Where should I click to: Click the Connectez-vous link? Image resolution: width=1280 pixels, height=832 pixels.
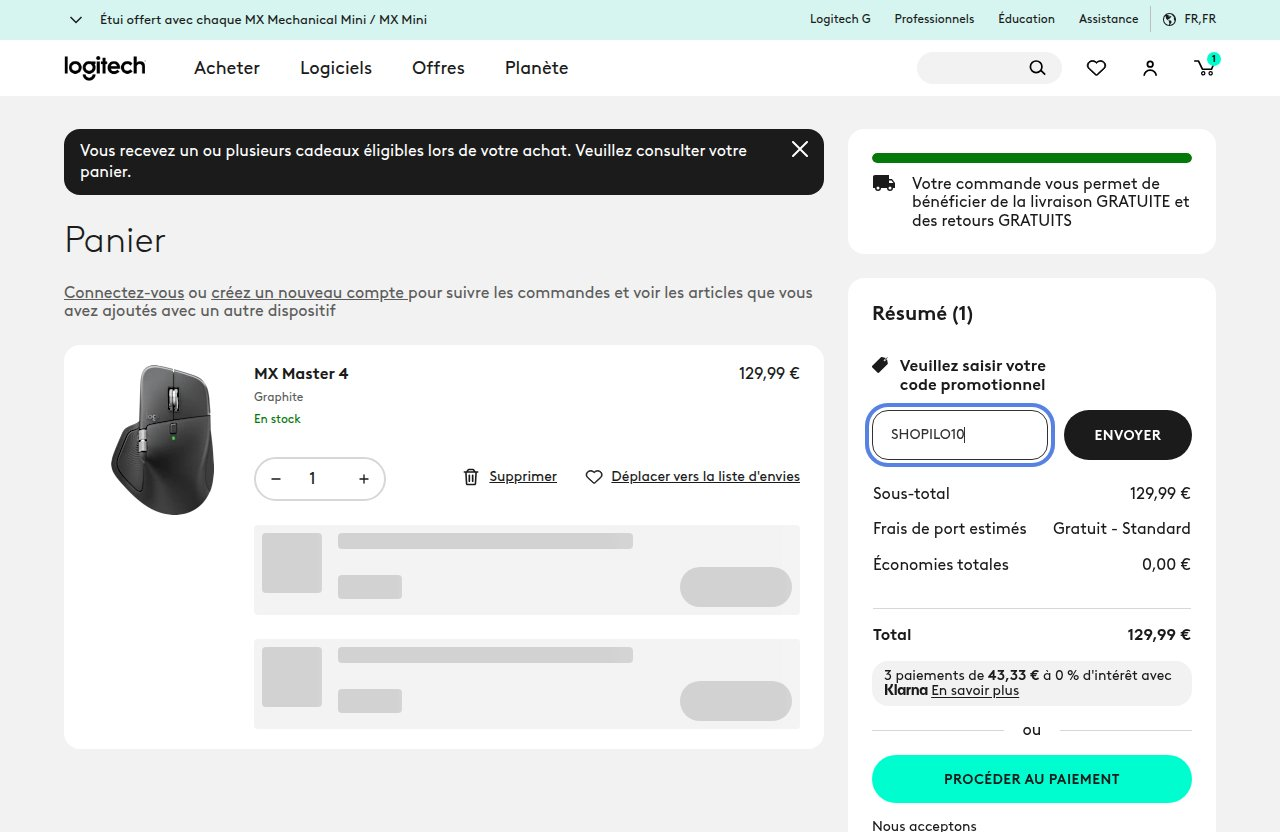(124, 293)
